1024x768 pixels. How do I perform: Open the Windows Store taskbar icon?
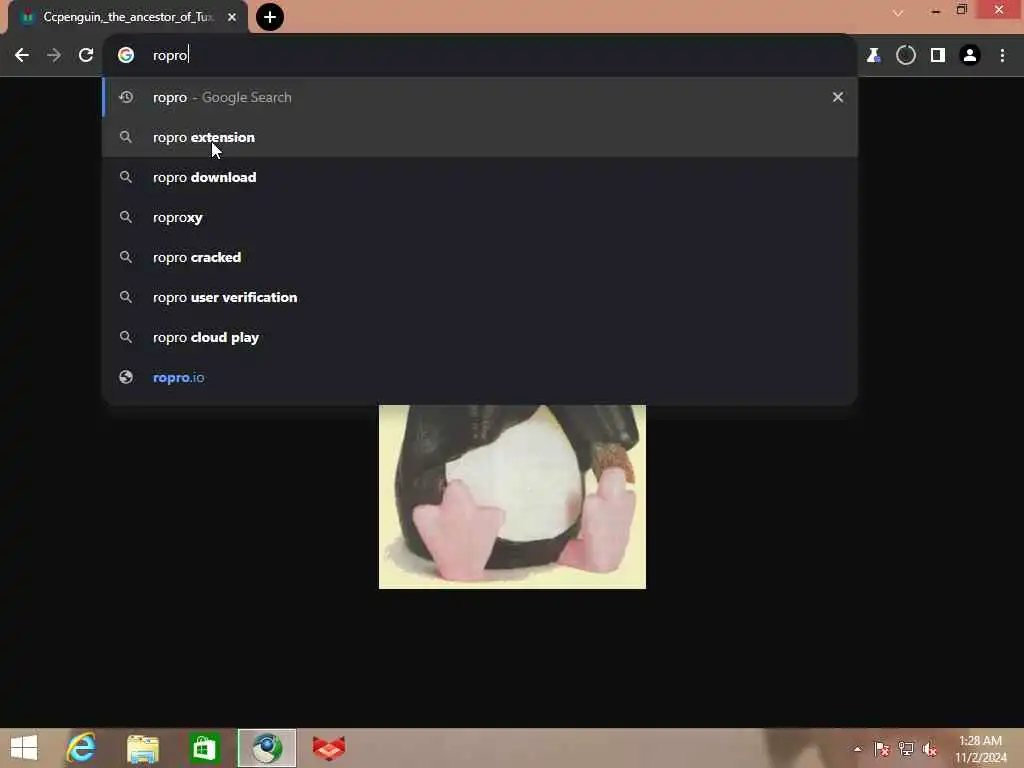[204, 748]
